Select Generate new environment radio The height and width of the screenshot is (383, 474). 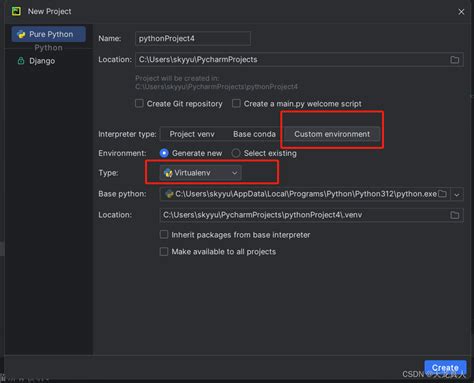[164, 153]
